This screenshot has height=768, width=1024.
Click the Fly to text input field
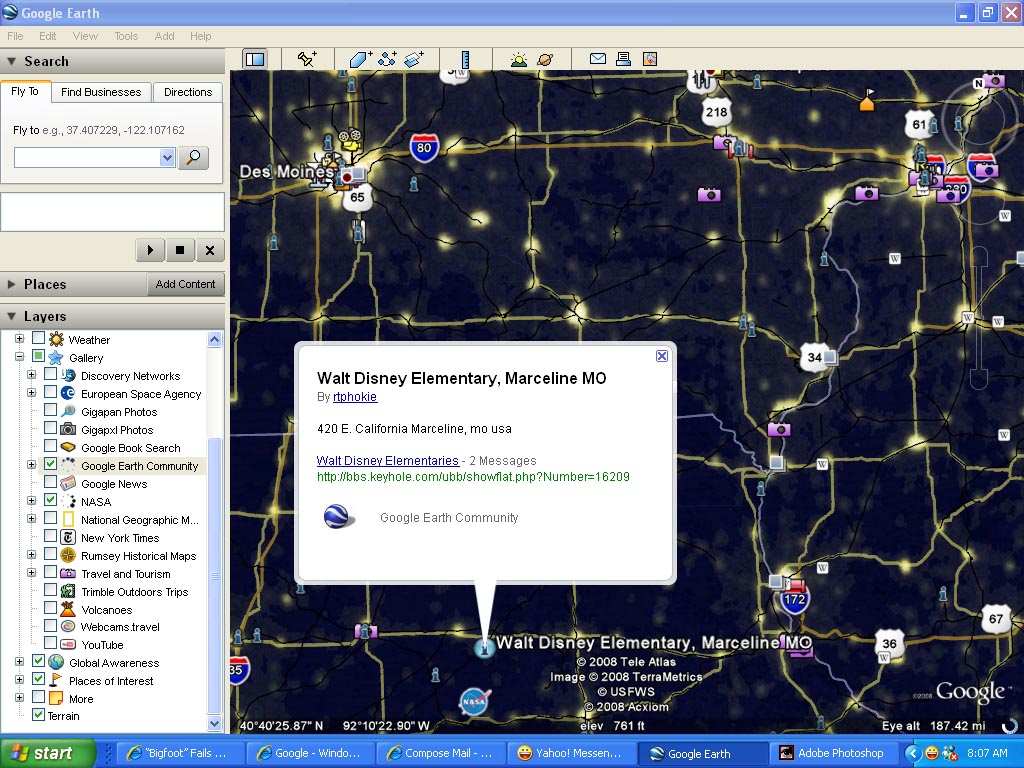87,157
